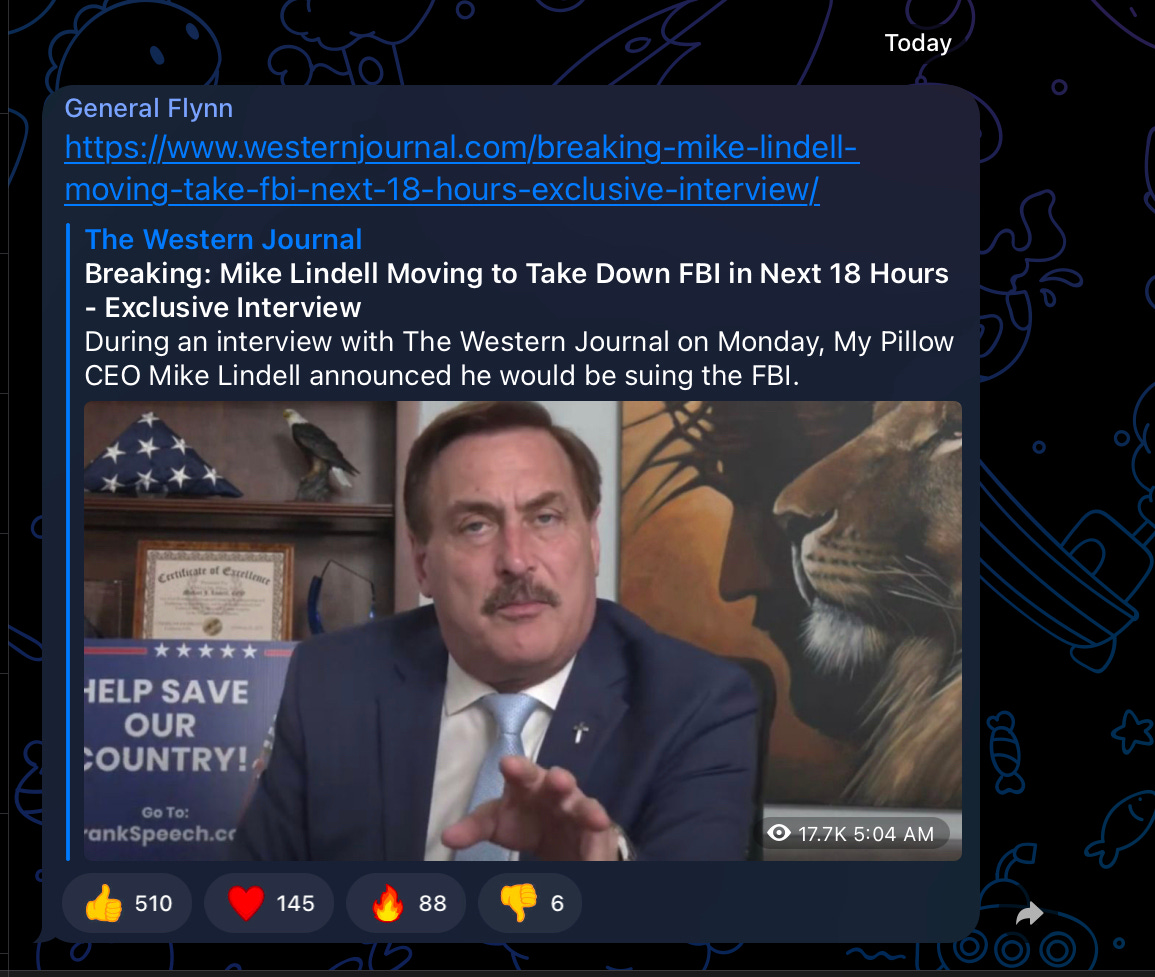The image size is (1155, 977).
Task: React with the fire emoji showing 88
Action: pyautogui.click(x=406, y=903)
